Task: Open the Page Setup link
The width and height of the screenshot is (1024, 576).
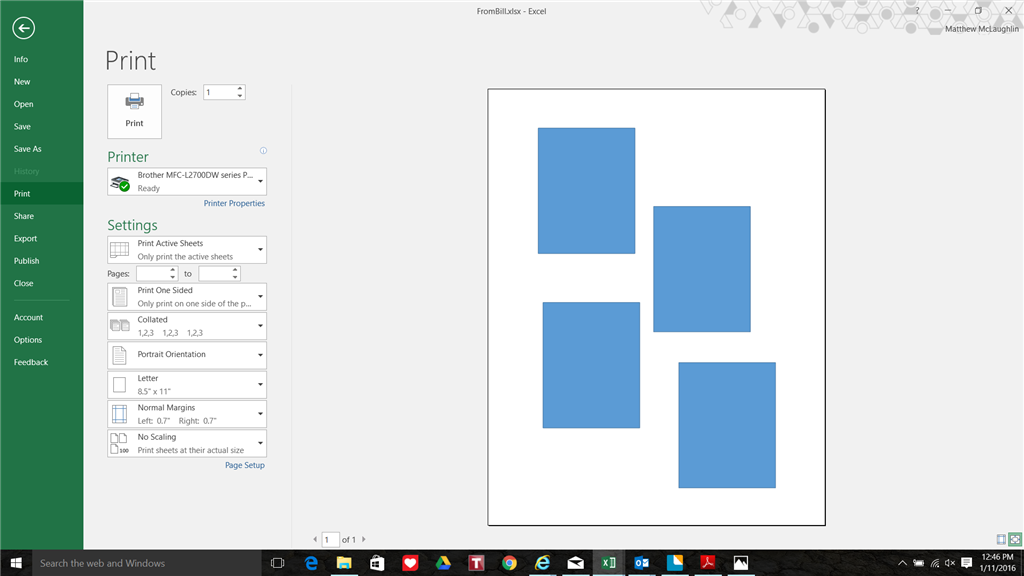Action: pos(245,465)
